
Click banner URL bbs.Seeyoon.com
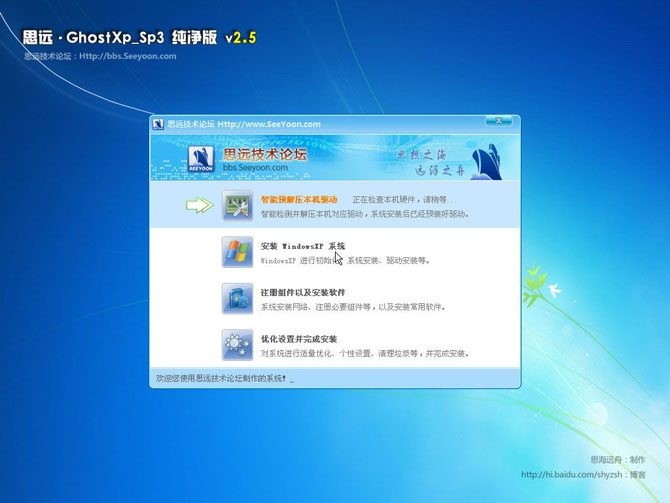coord(255,168)
